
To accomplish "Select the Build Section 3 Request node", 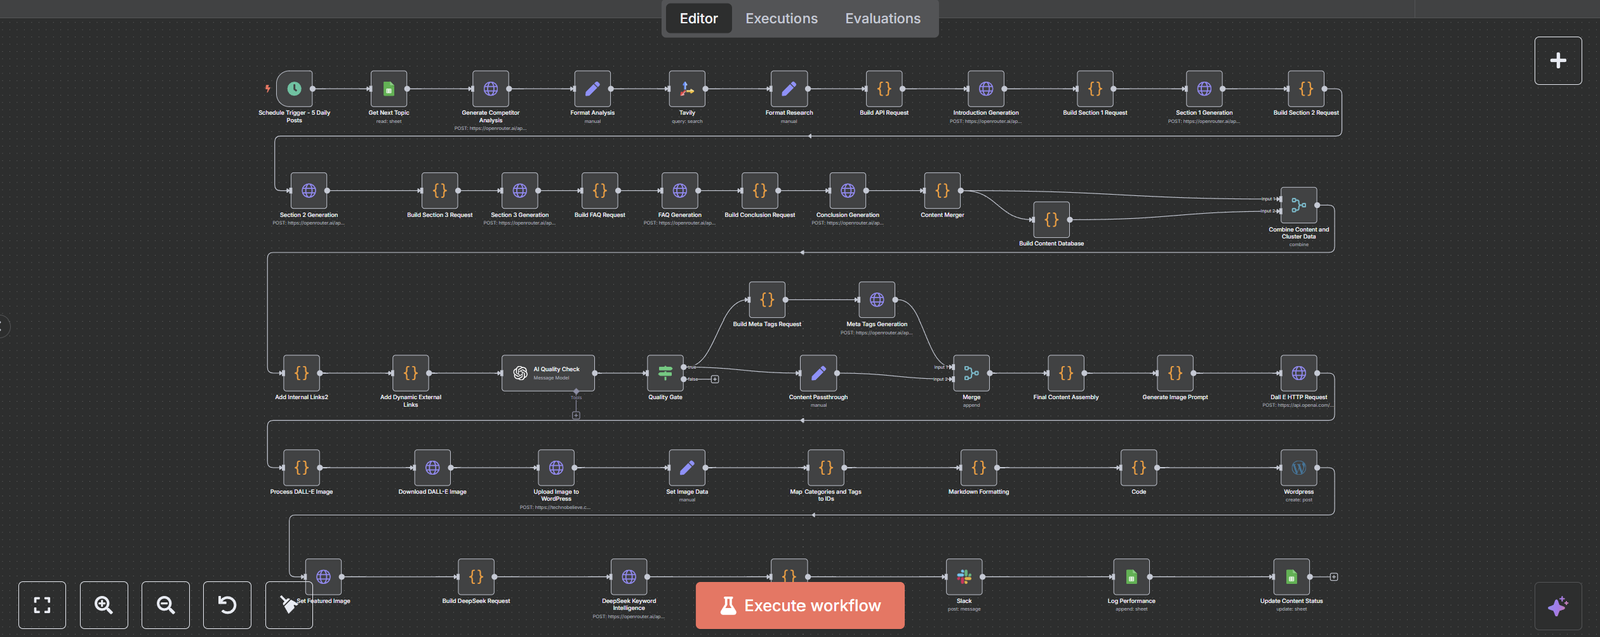I will 440,191.
